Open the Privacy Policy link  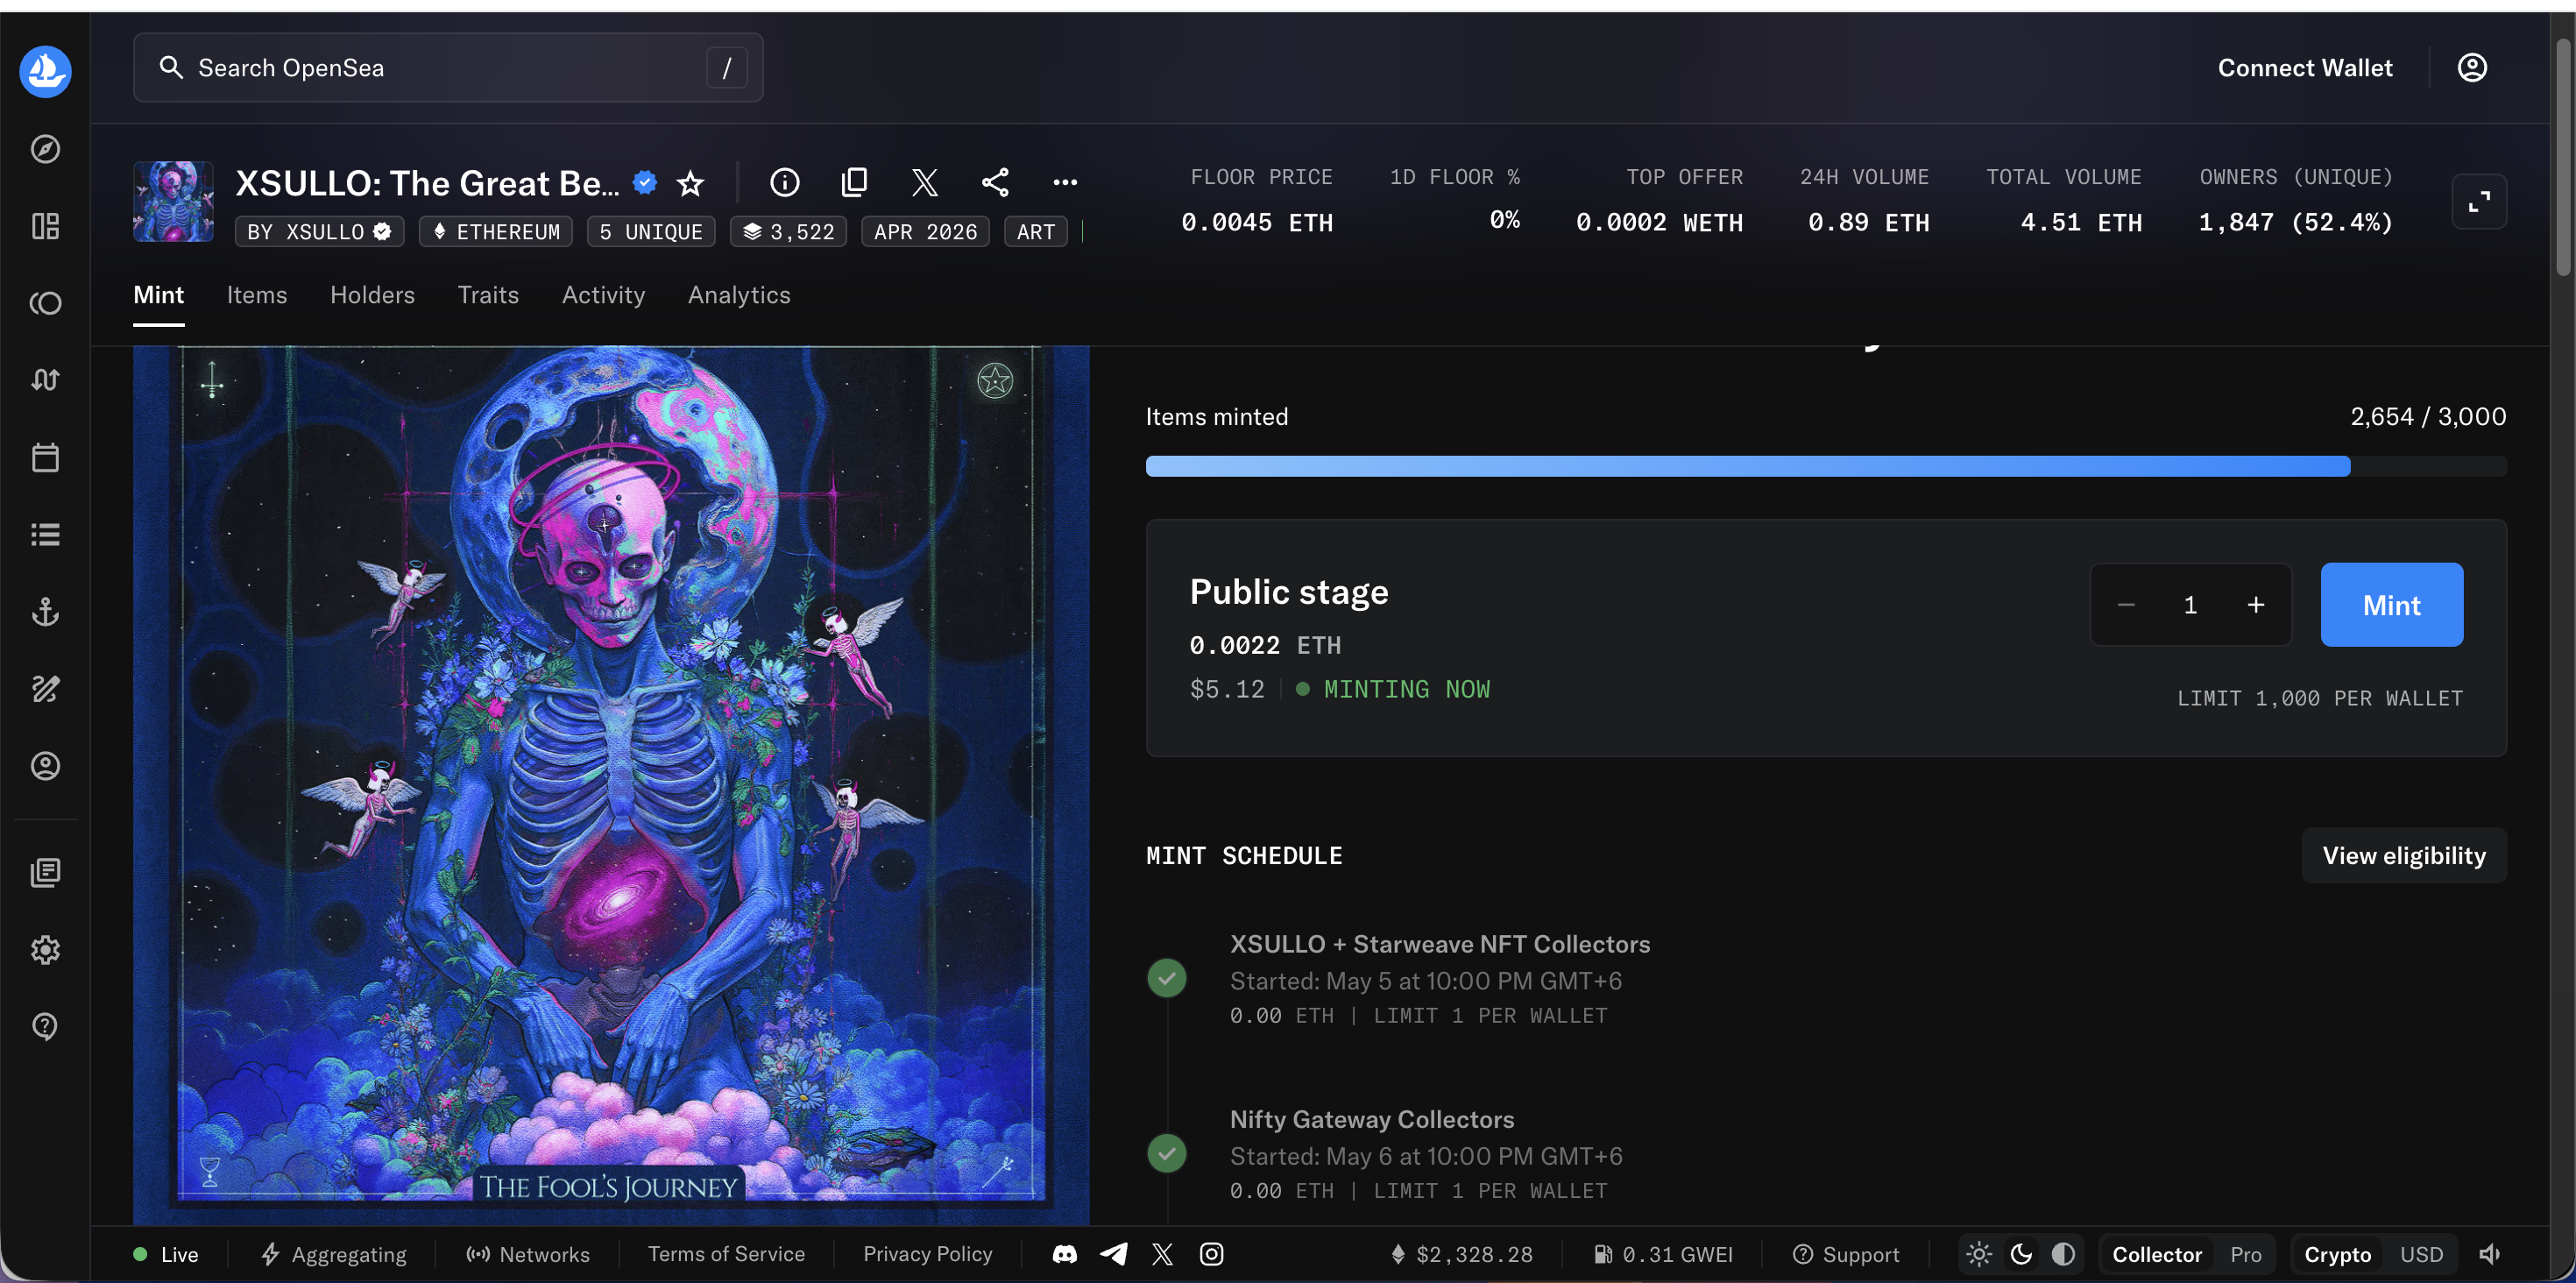pos(928,1254)
